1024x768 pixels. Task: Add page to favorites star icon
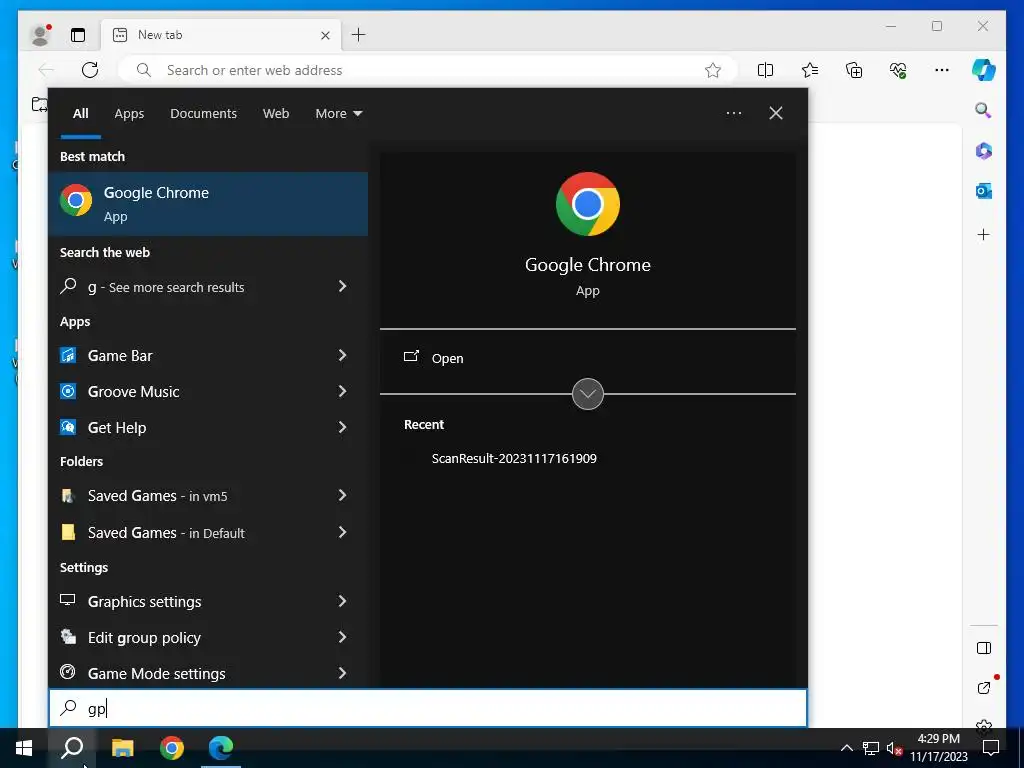coord(712,70)
